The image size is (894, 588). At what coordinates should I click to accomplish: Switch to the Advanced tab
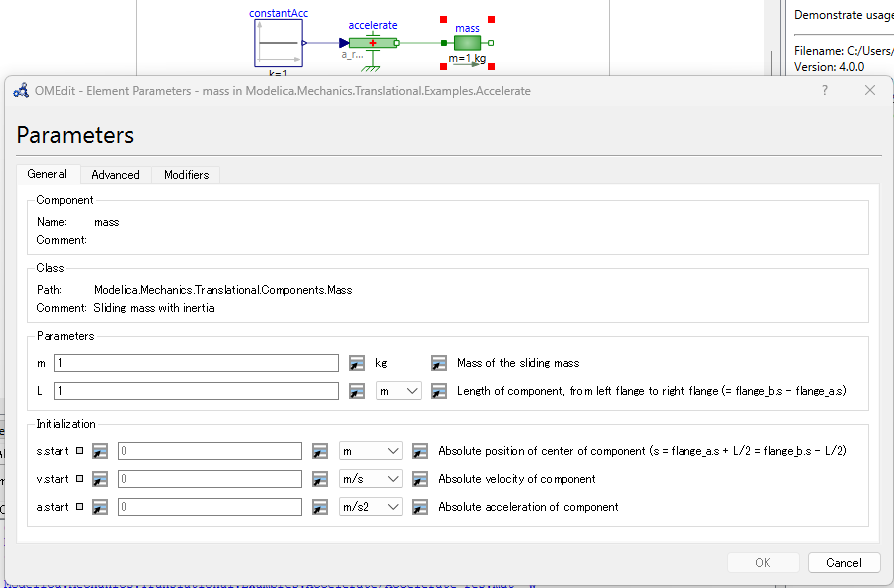click(115, 175)
